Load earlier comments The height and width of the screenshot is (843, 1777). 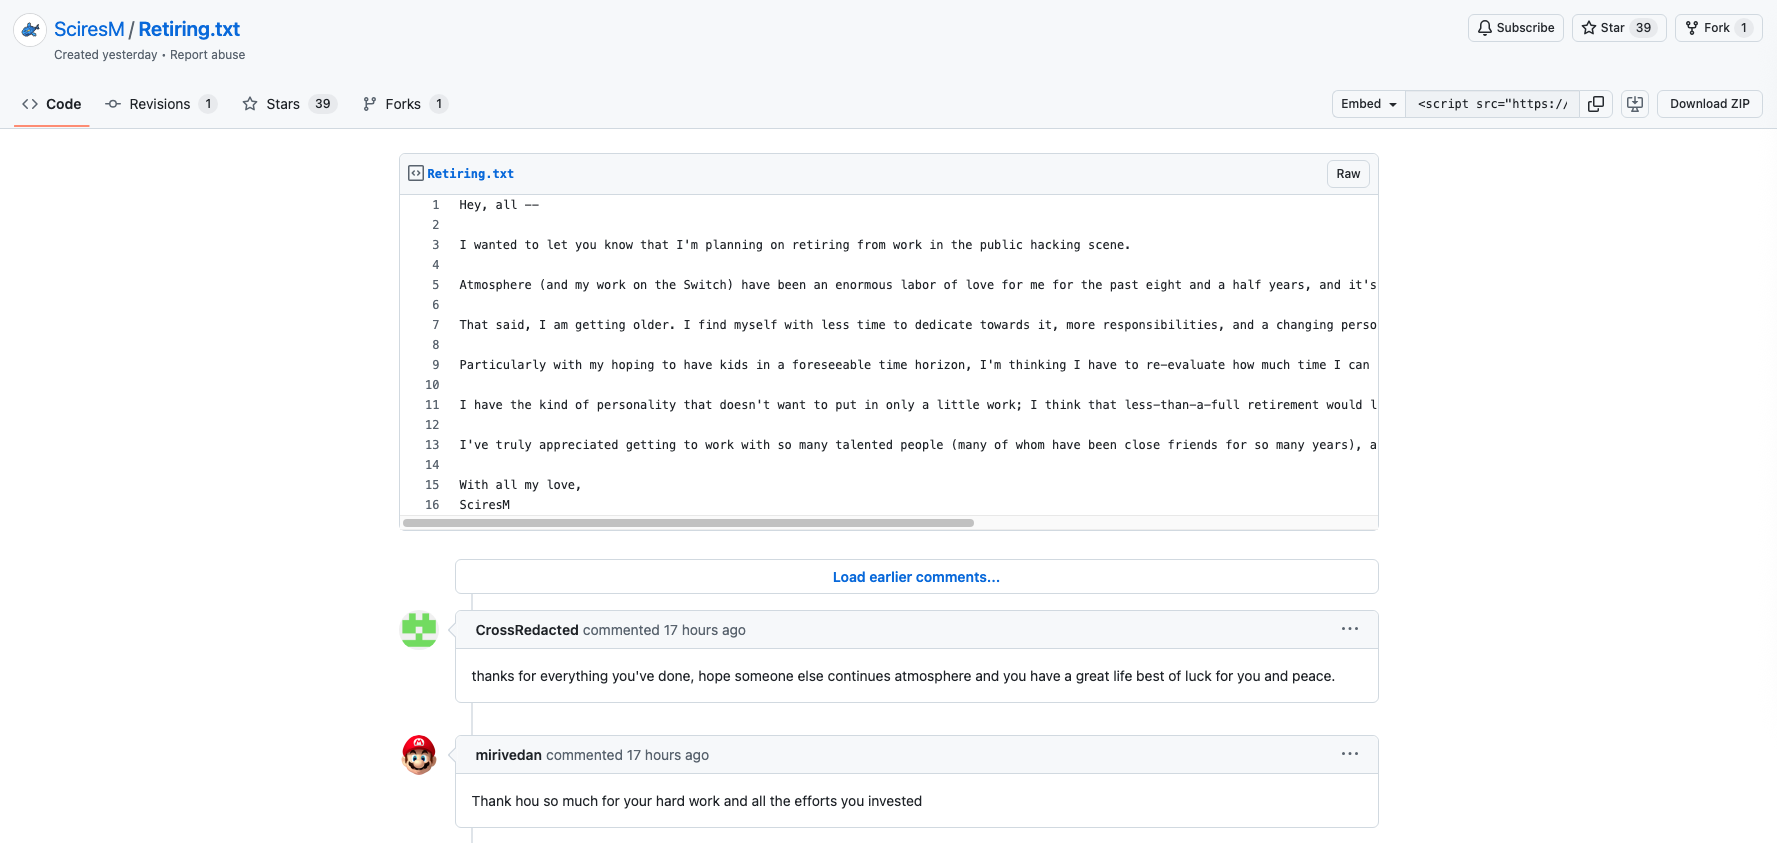[x=916, y=577]
